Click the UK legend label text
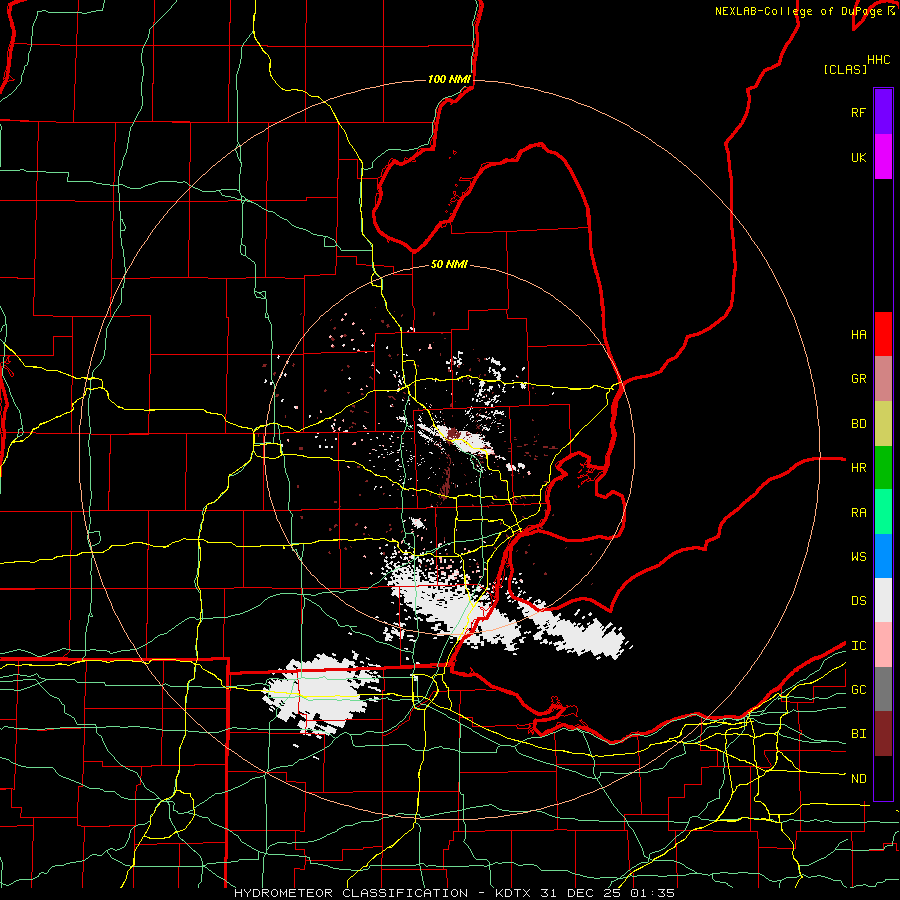The image size is (900, 900). 858,157
